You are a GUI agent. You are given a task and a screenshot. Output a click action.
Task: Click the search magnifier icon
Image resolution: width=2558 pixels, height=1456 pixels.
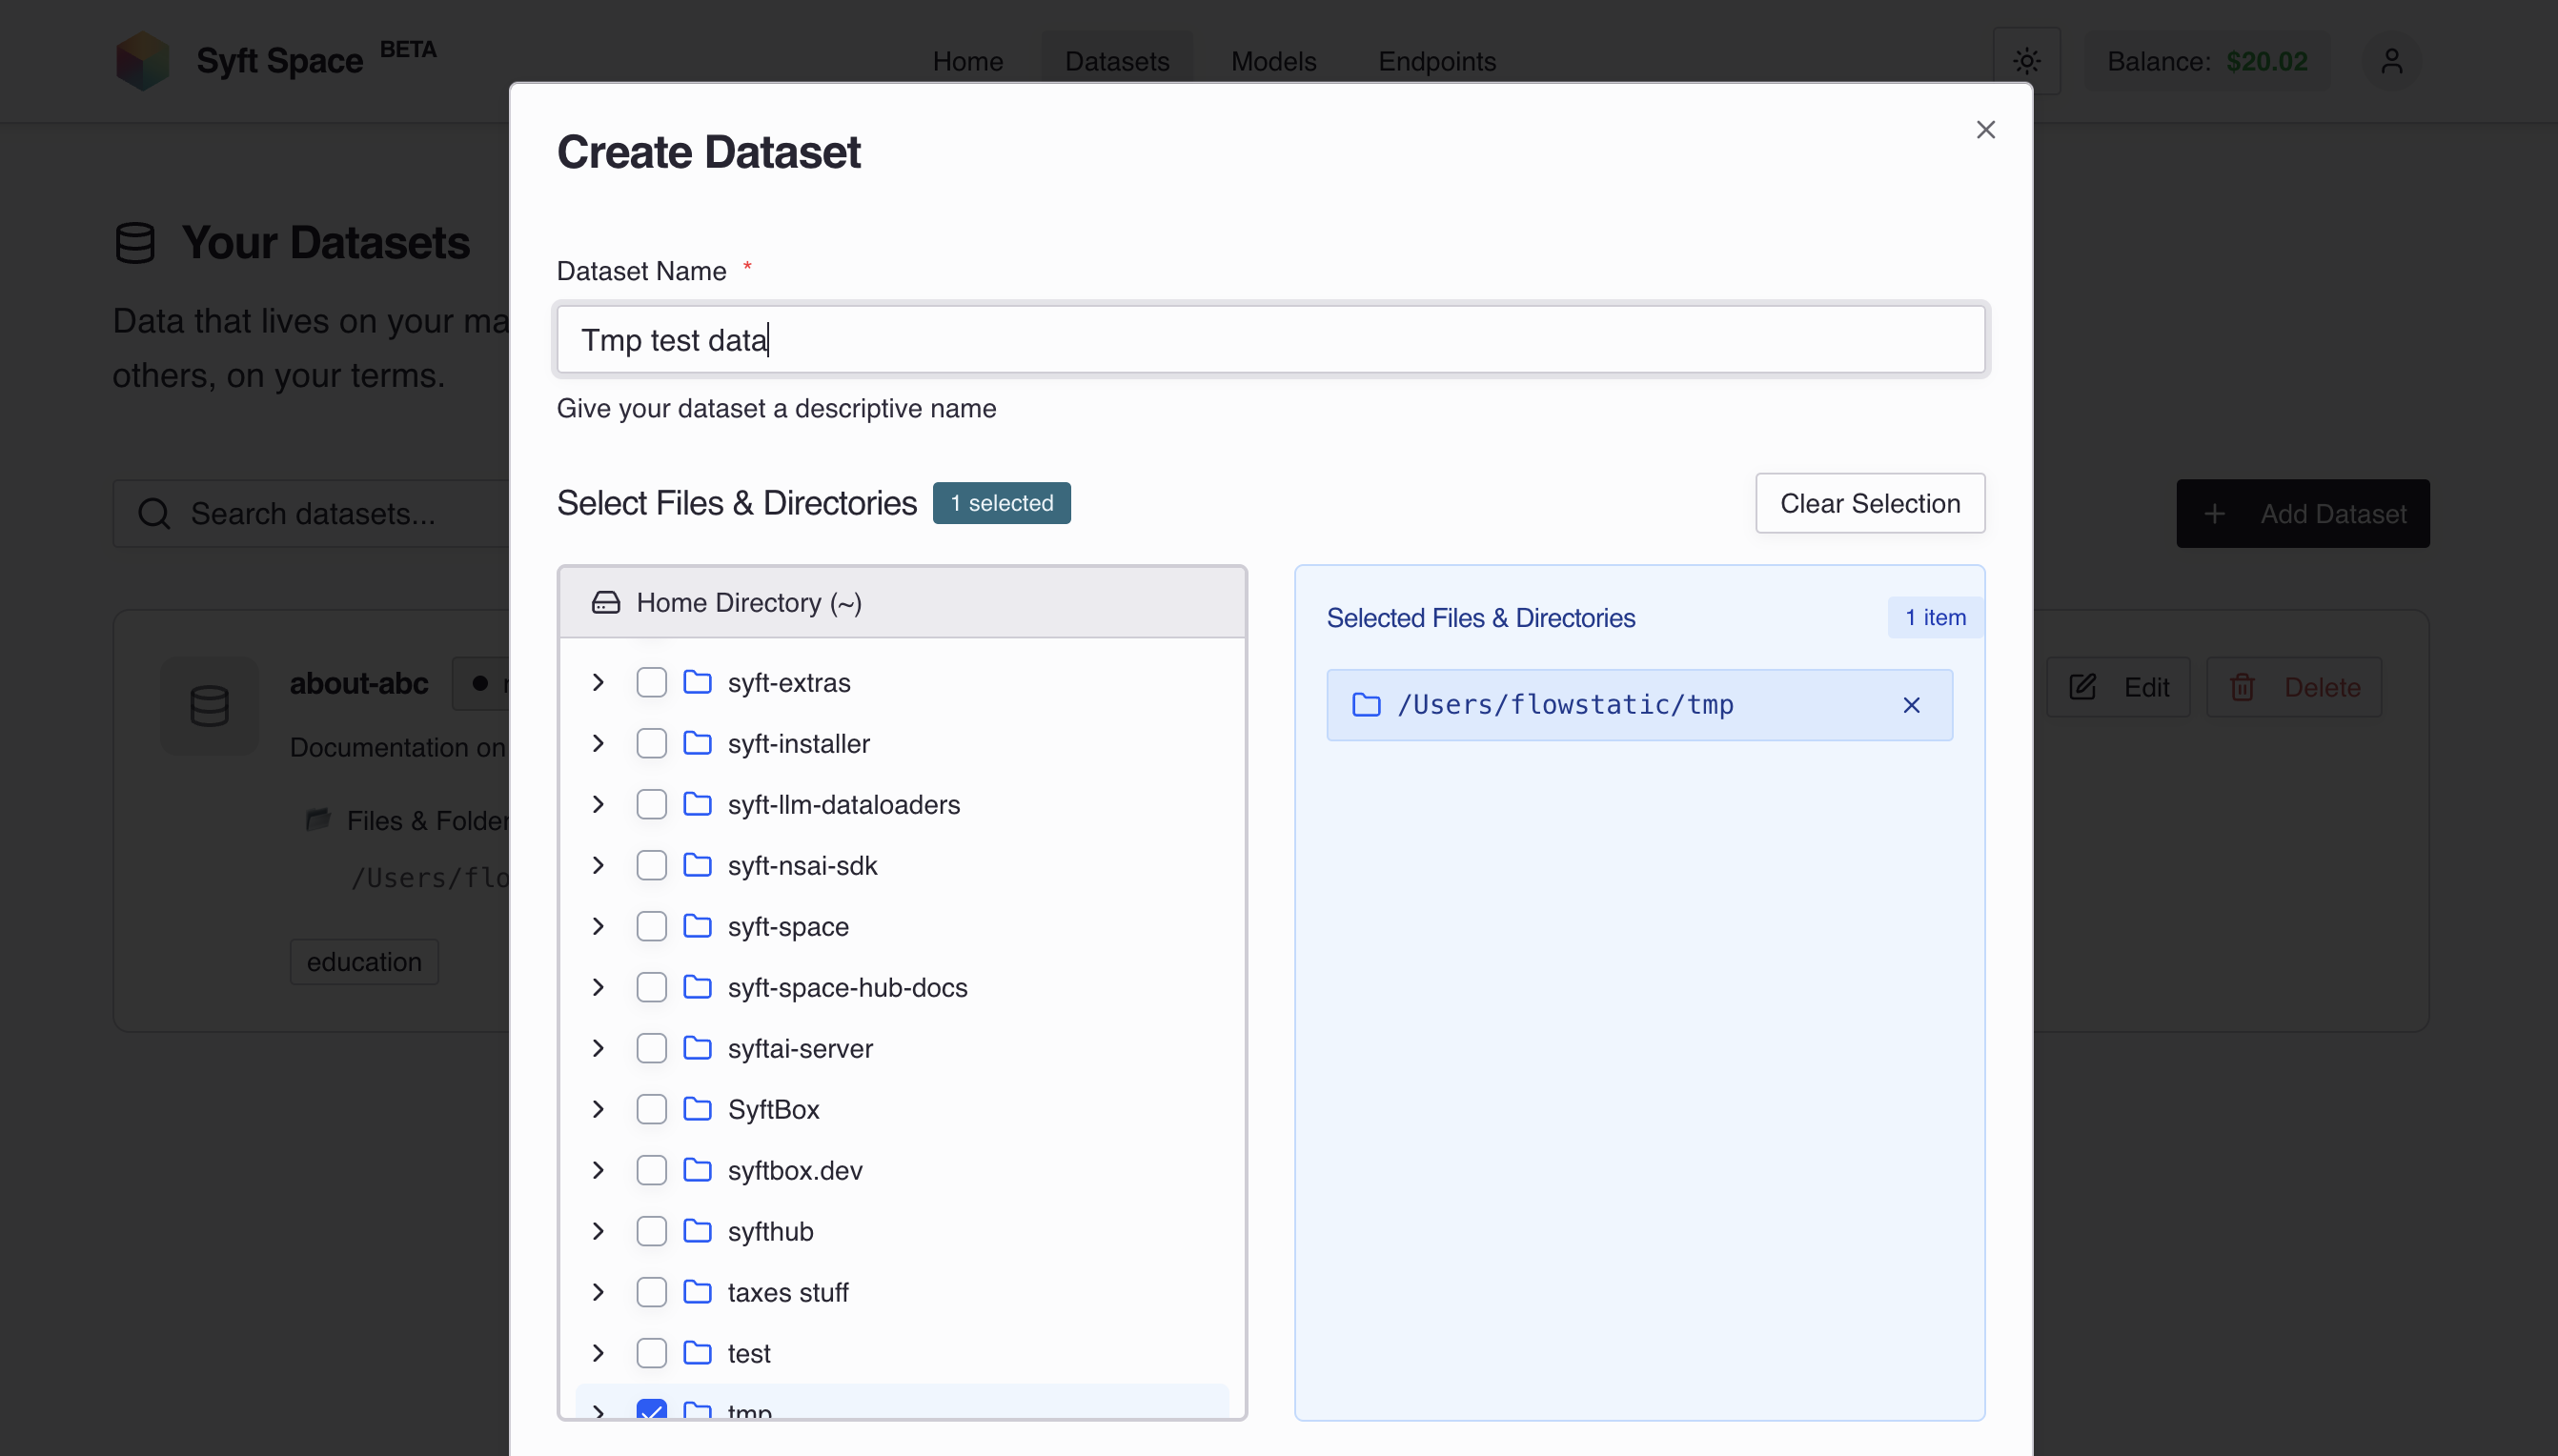[x=154, y=514]
